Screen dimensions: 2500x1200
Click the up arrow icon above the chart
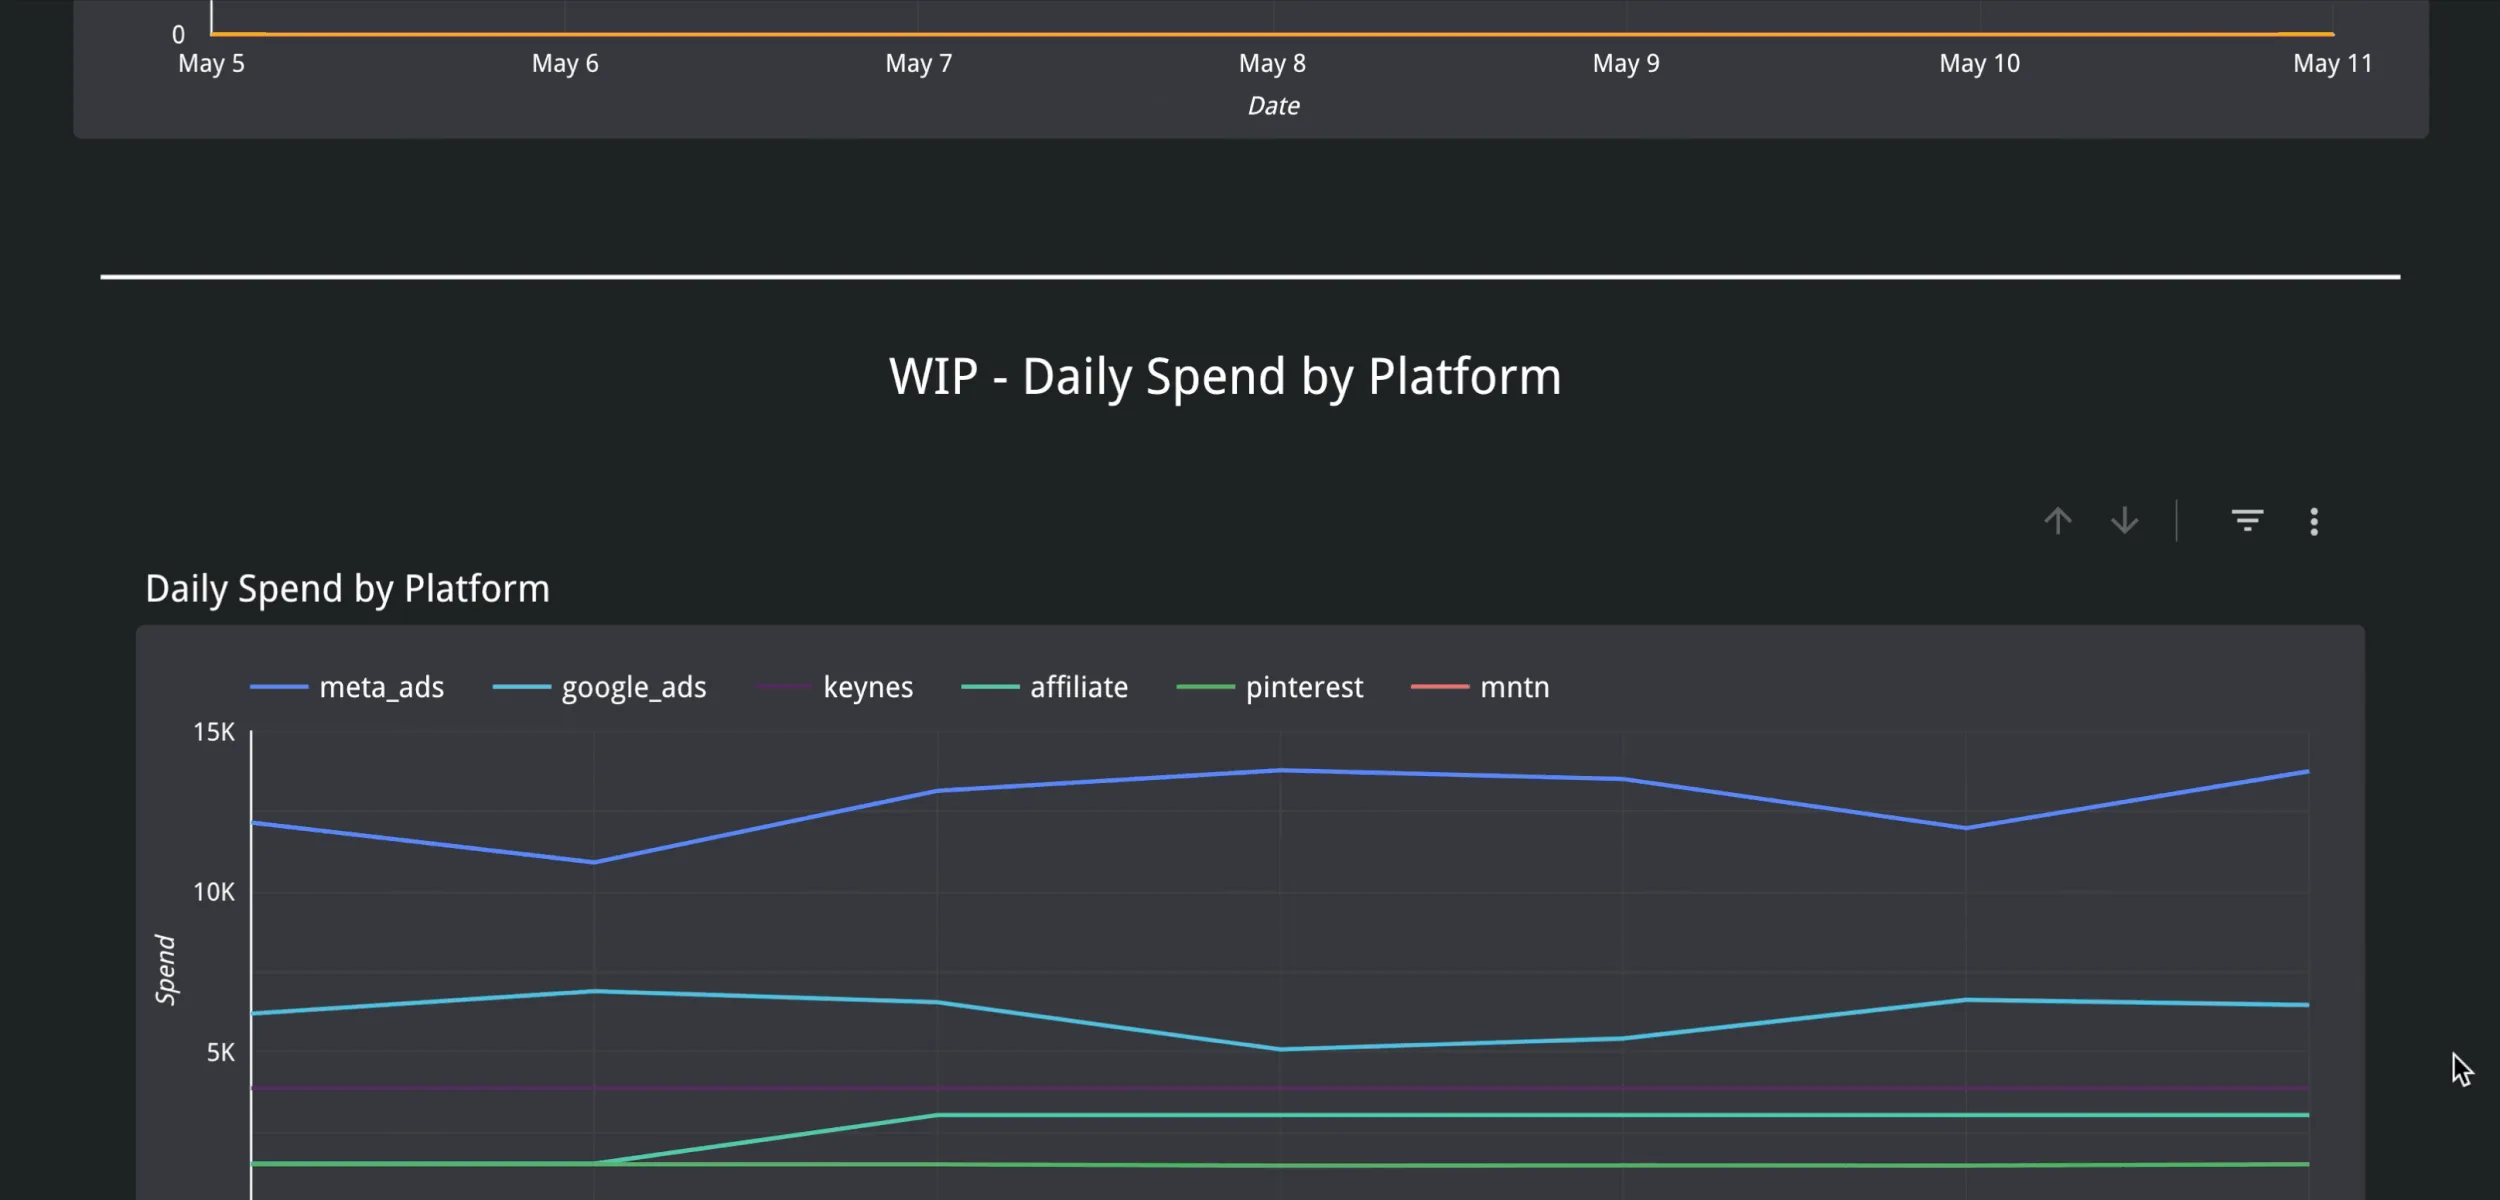2057,520
